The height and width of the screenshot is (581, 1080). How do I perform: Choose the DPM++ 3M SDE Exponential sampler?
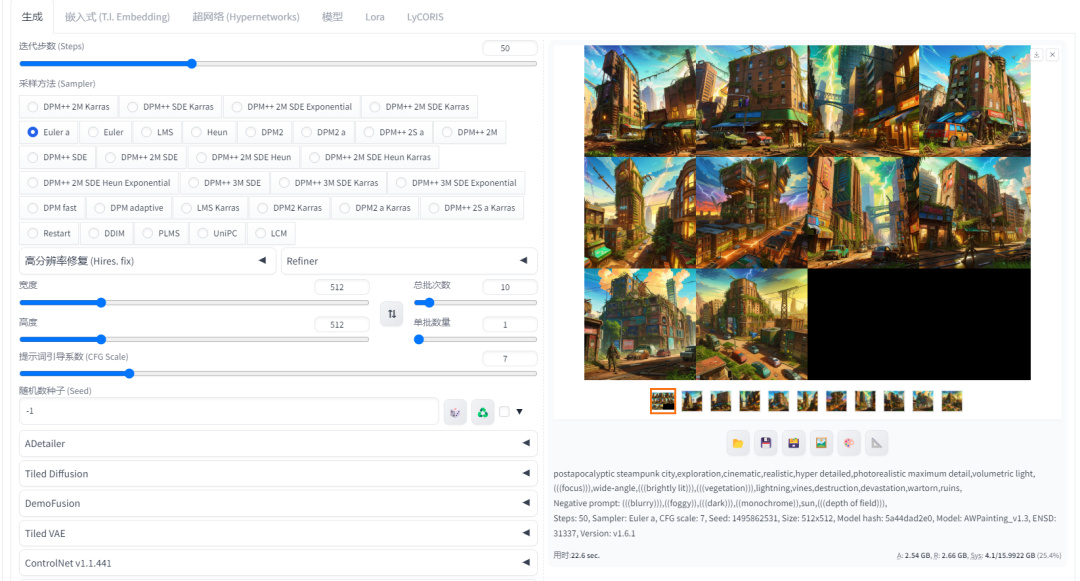pos(456,182)
